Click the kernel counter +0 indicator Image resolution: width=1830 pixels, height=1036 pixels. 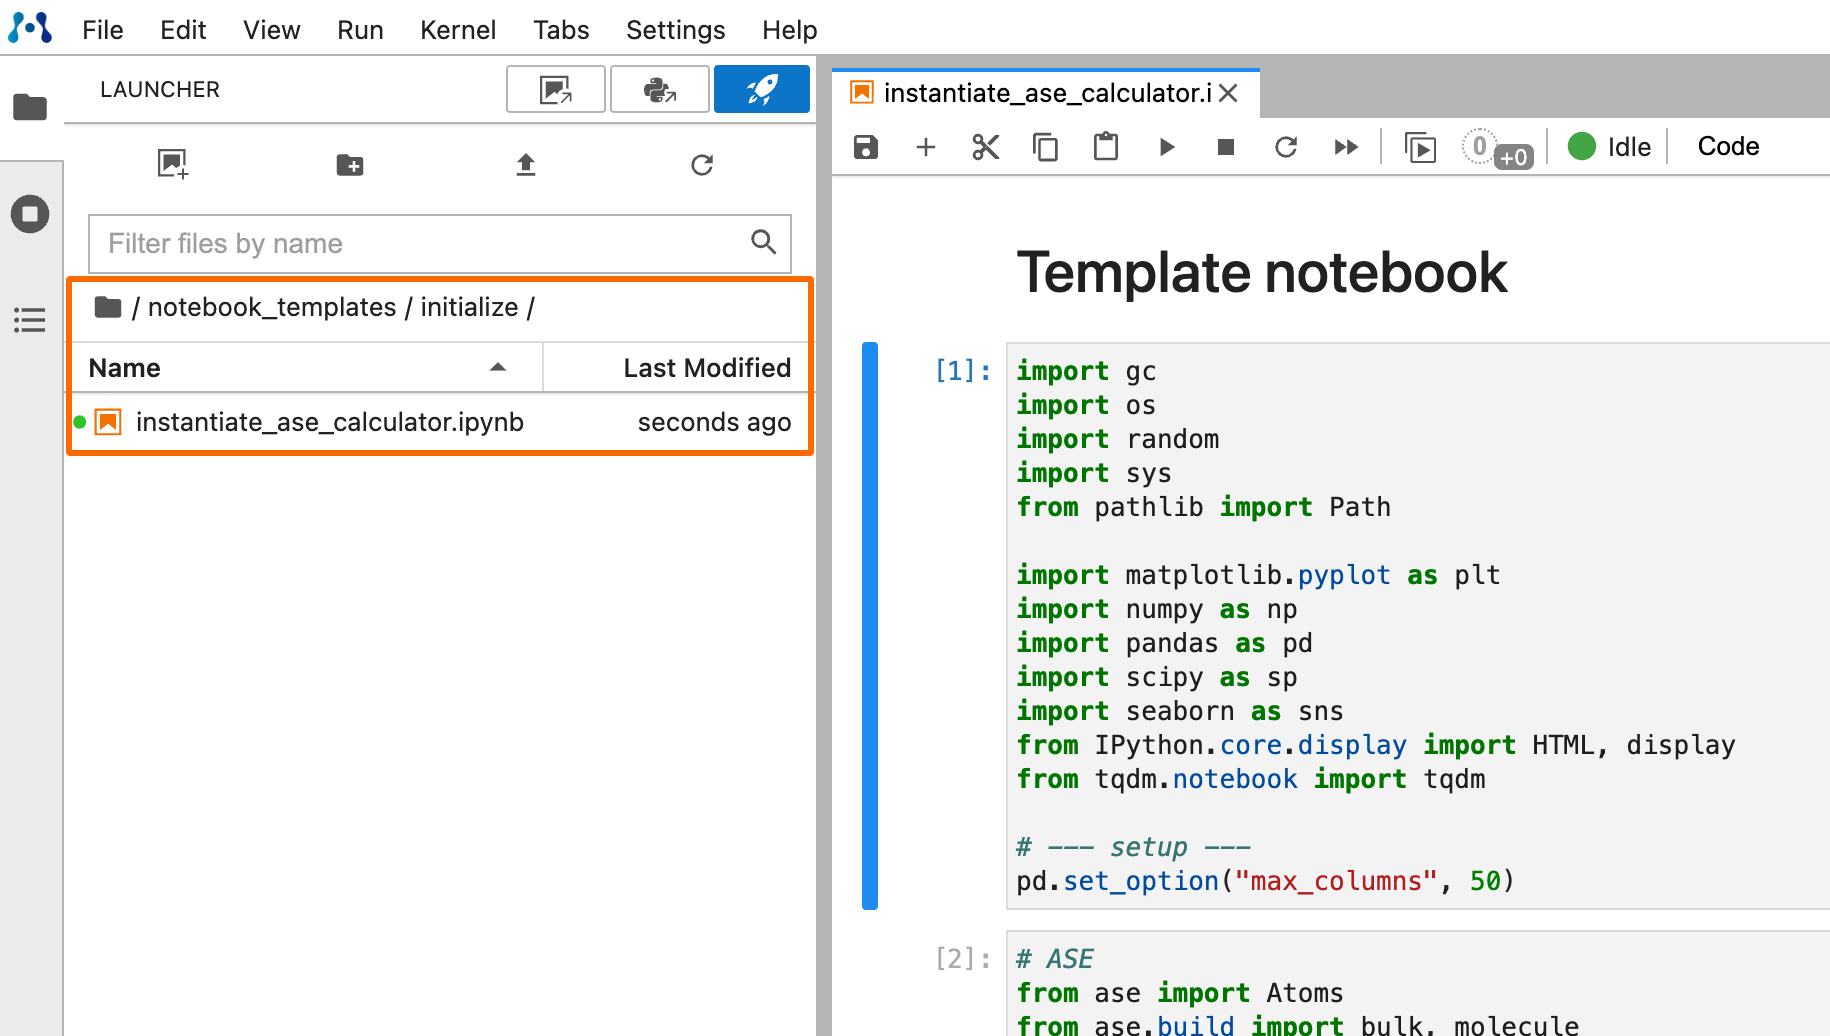[x=1497, y=148]
